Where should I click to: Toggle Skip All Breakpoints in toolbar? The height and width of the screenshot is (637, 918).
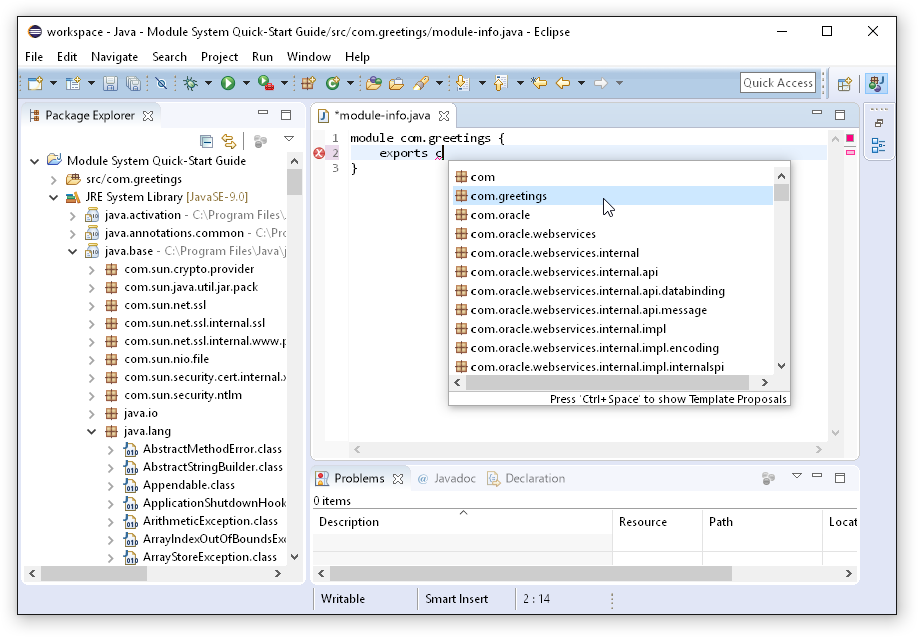161,84
